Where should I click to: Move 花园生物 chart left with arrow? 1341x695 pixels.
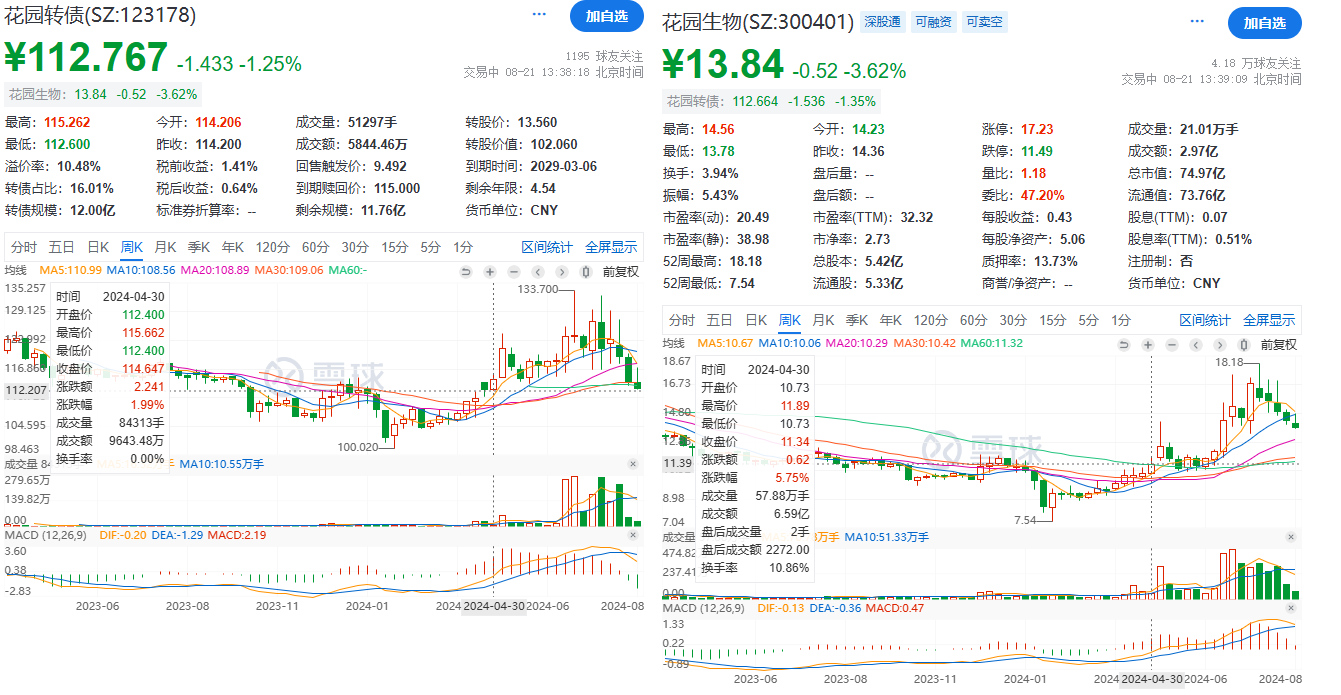tap(1196, 345)
